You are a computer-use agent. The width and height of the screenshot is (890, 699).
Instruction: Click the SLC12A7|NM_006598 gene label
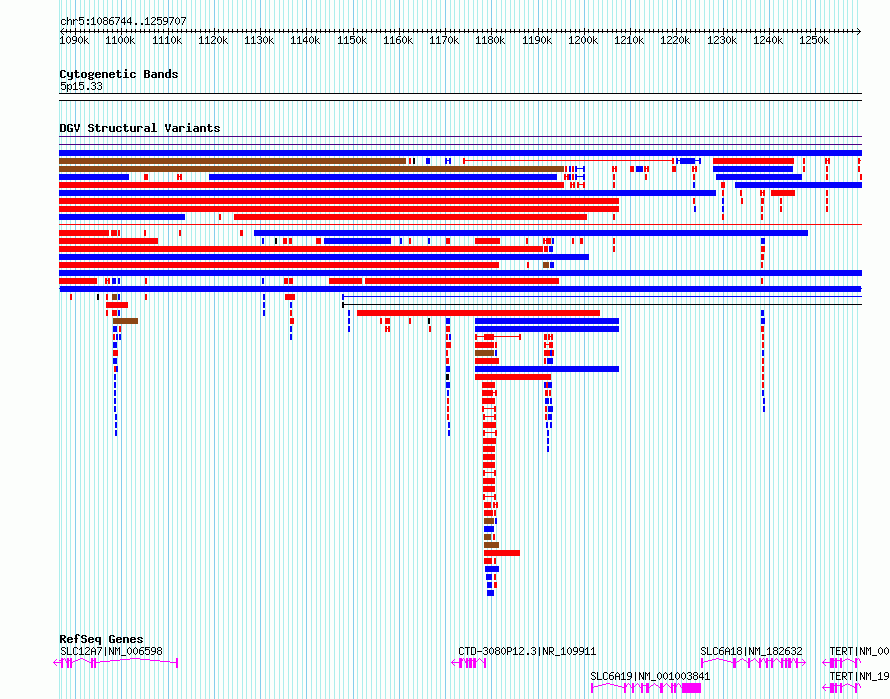(x=111, y=651)
